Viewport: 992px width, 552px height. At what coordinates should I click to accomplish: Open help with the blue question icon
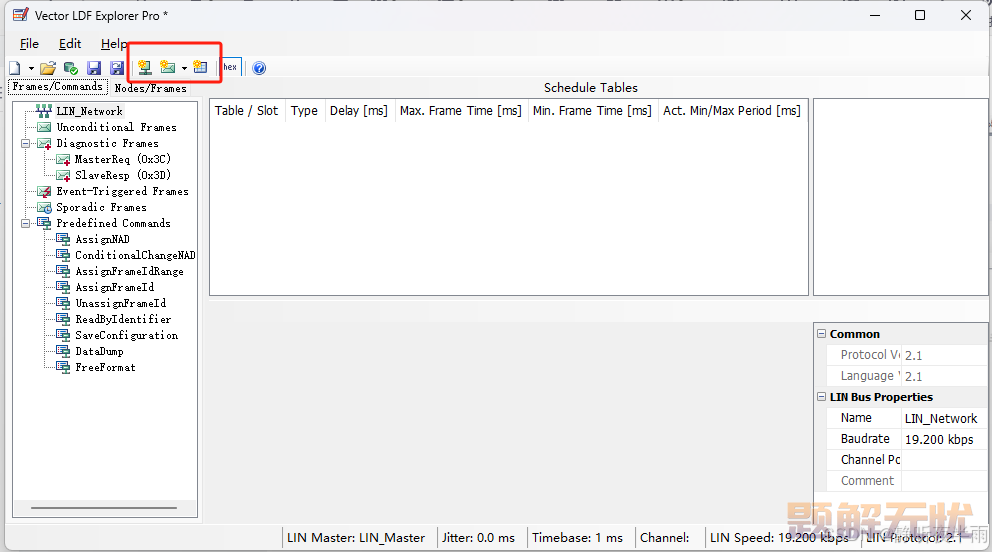[x=259, y=68]
